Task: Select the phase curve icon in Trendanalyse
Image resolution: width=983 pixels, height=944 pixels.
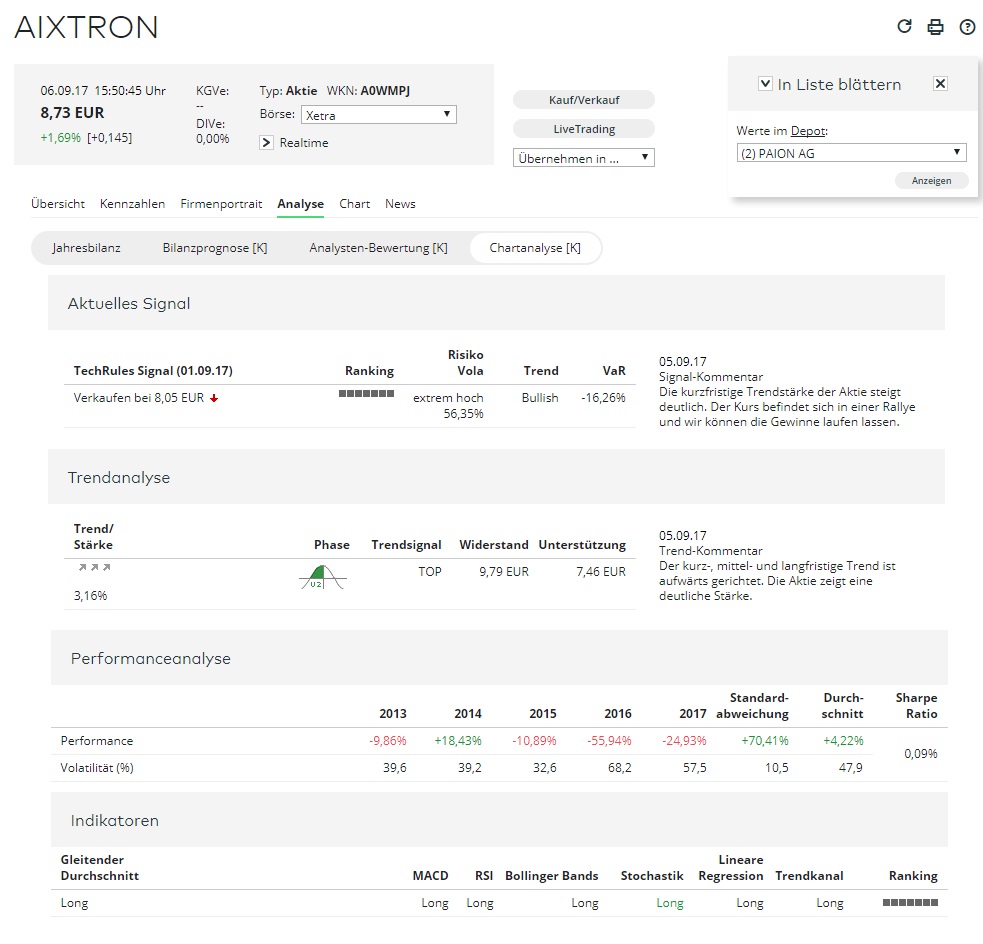Action: [320, 577]
